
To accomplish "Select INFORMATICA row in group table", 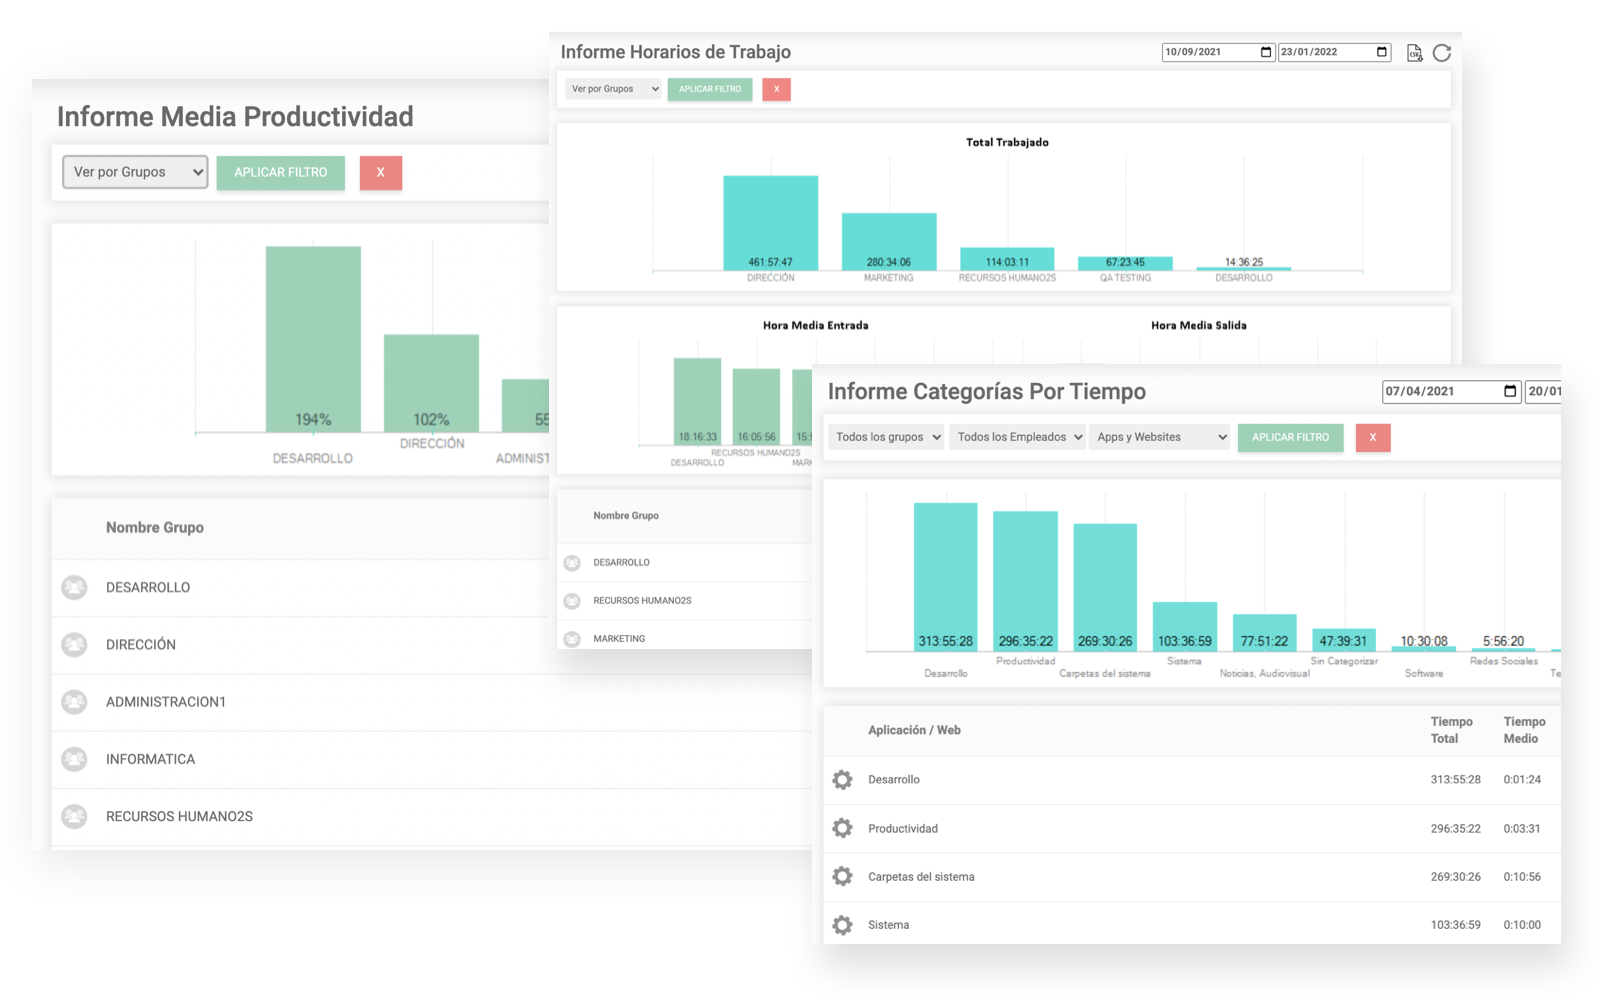I will coord(431,759).
